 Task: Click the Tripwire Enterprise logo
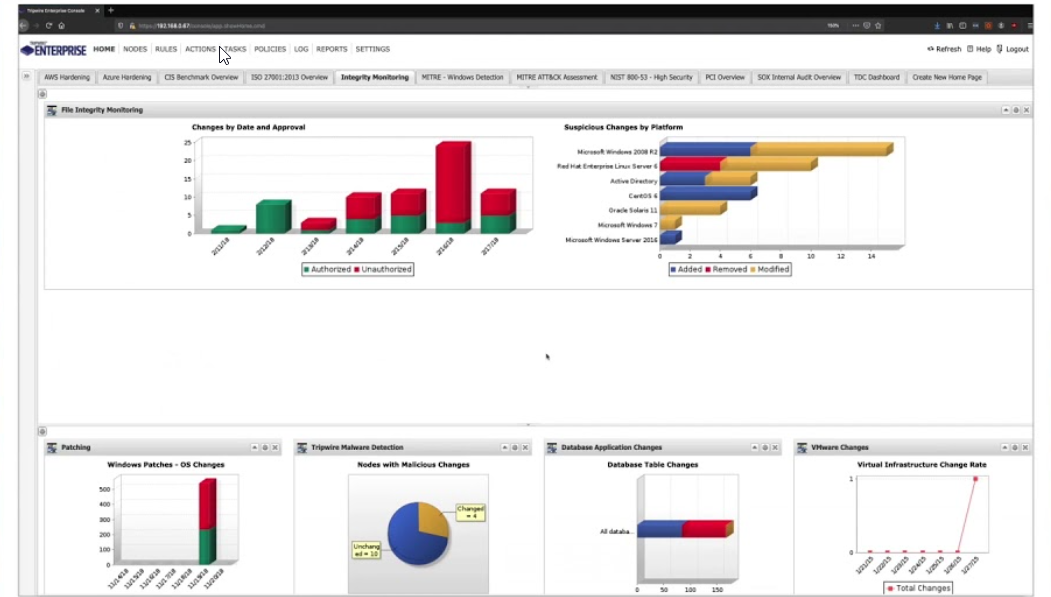54,49
